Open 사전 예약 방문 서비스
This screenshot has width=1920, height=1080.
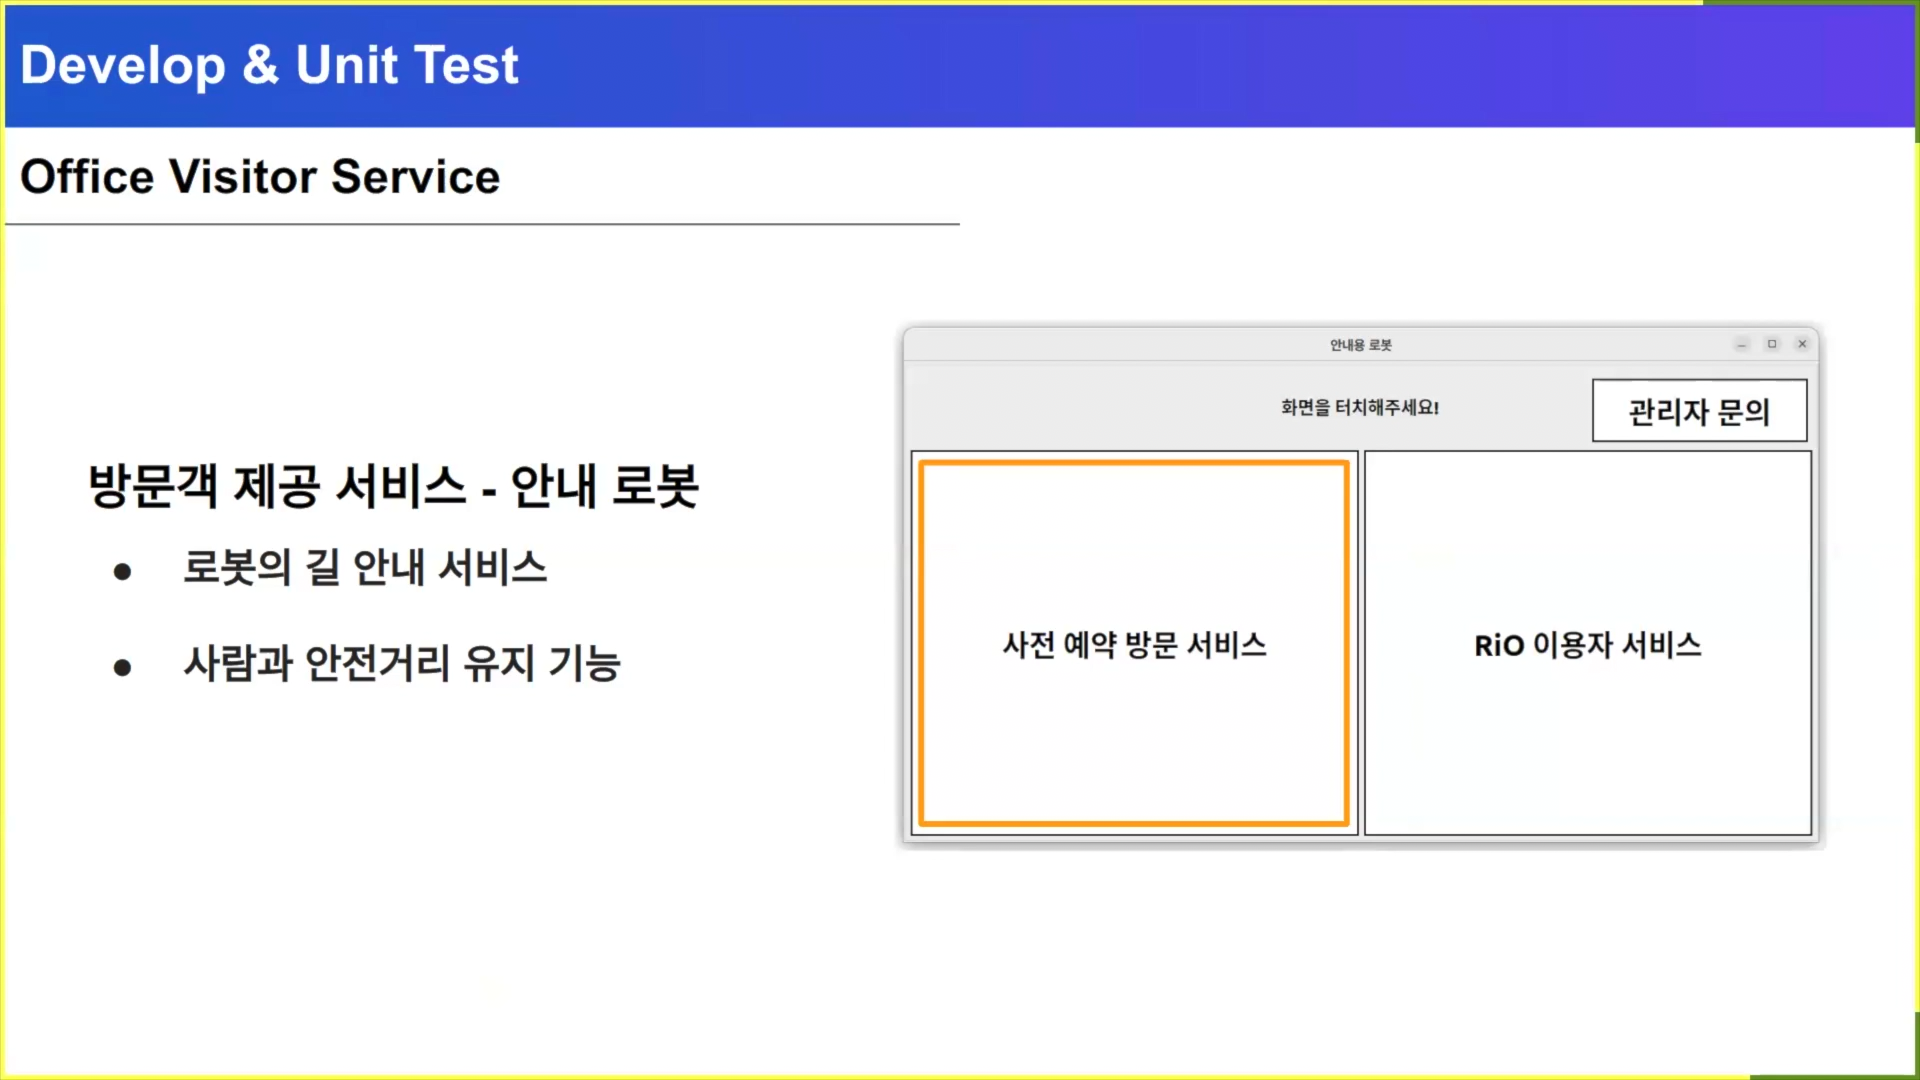(x=1134, y=644)
